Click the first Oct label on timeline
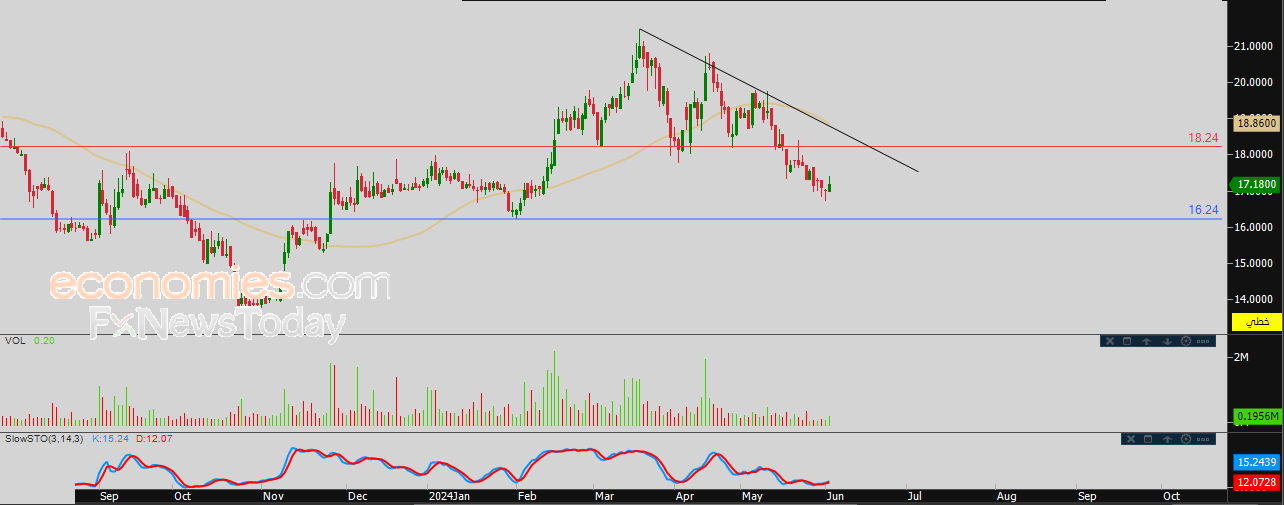Image resolution: width=1284 pixels, height=505 pixels. (183, 495)
